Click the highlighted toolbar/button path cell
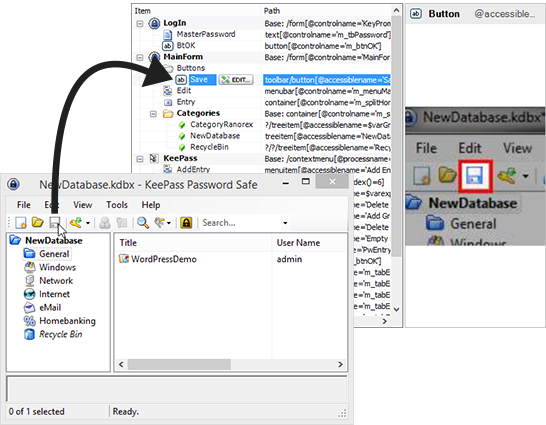Image resolution: width=546 pixels, height=425 pixels. tap(327, 80)
